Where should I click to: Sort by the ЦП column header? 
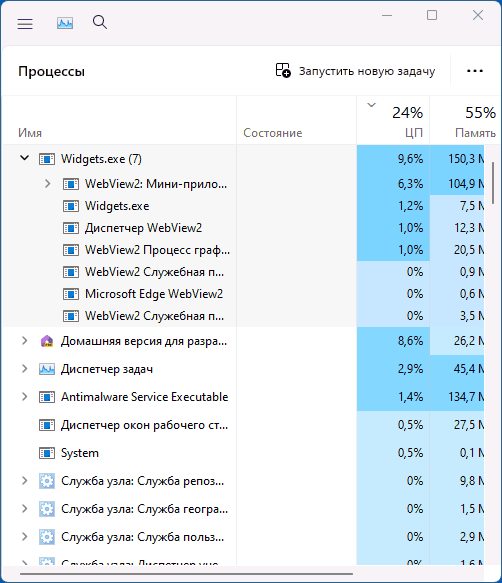(393, 120)
